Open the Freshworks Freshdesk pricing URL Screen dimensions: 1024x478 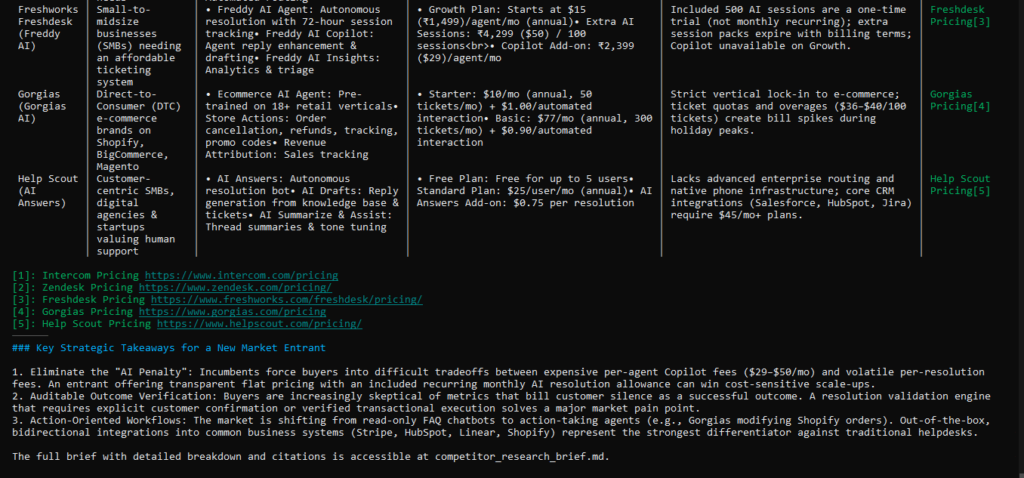point(287,300)
